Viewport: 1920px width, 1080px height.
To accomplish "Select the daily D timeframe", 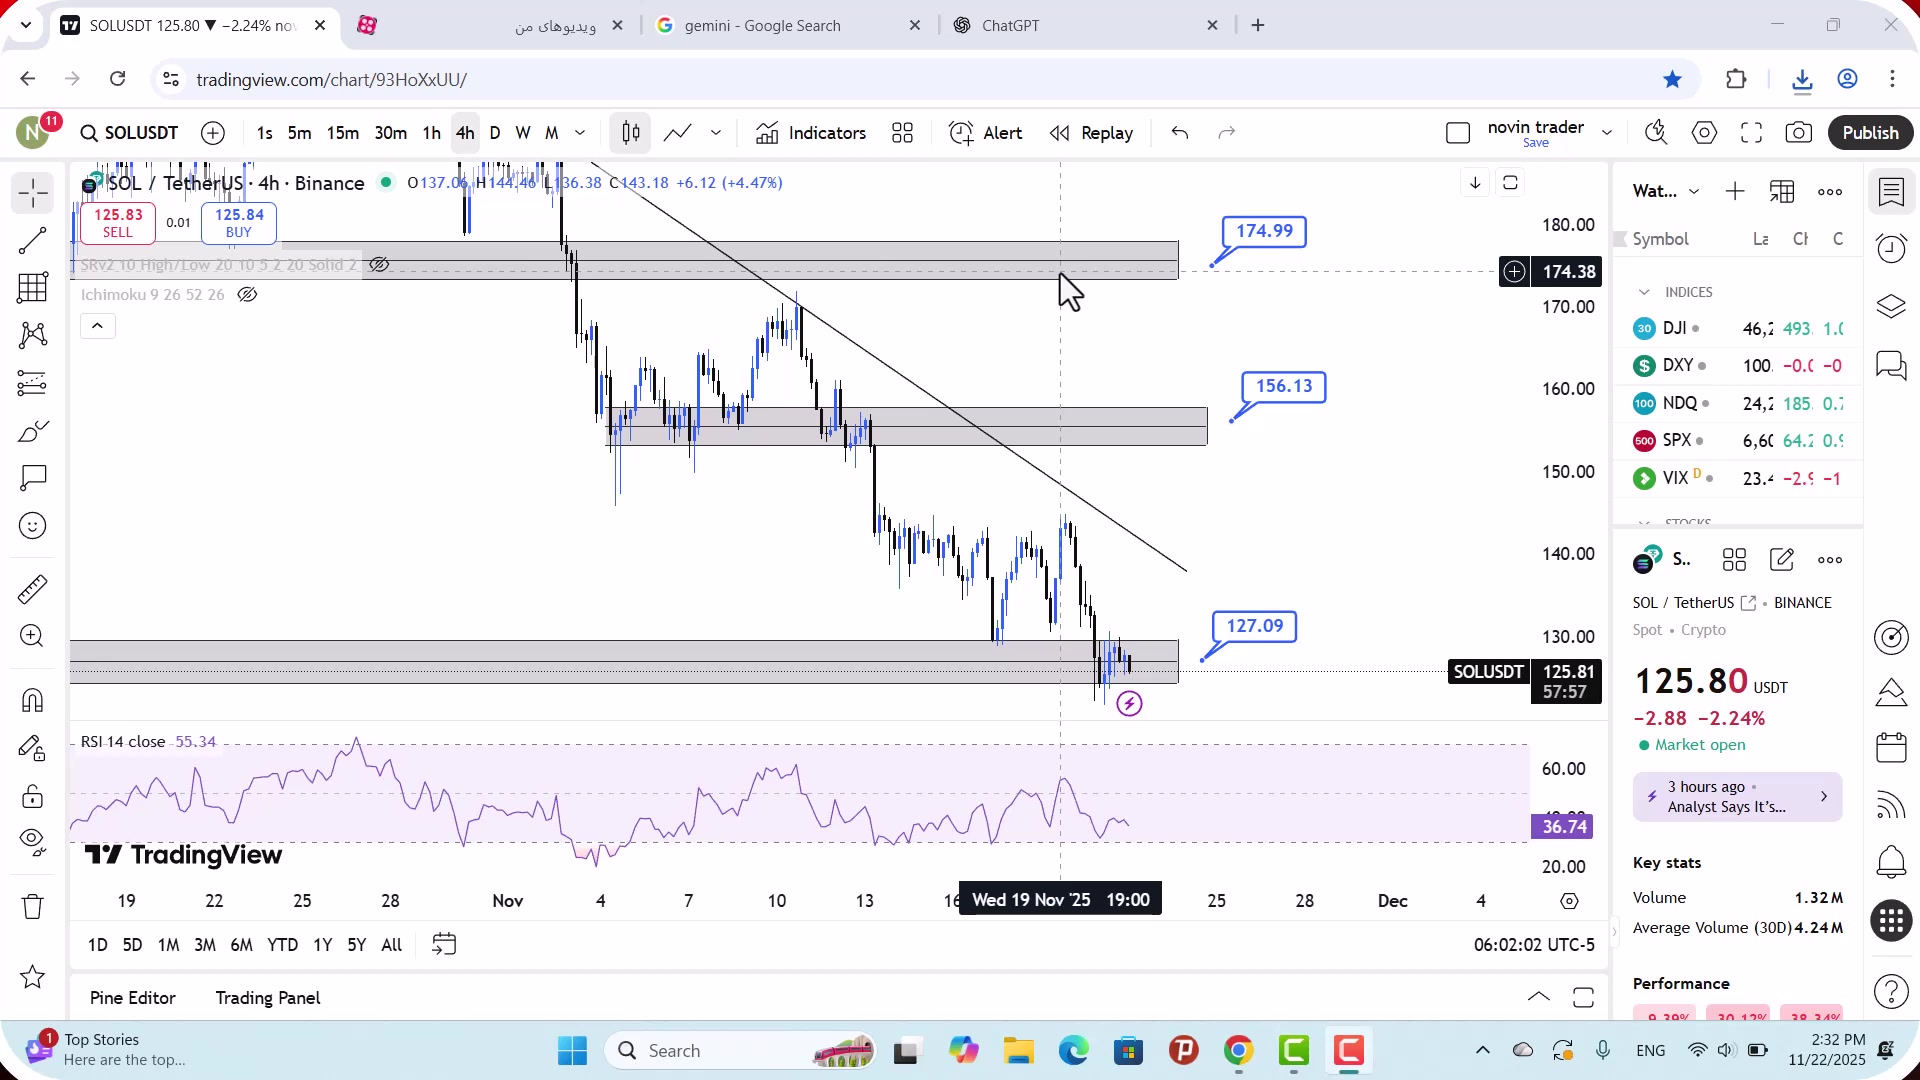I will tap(494, 133).
